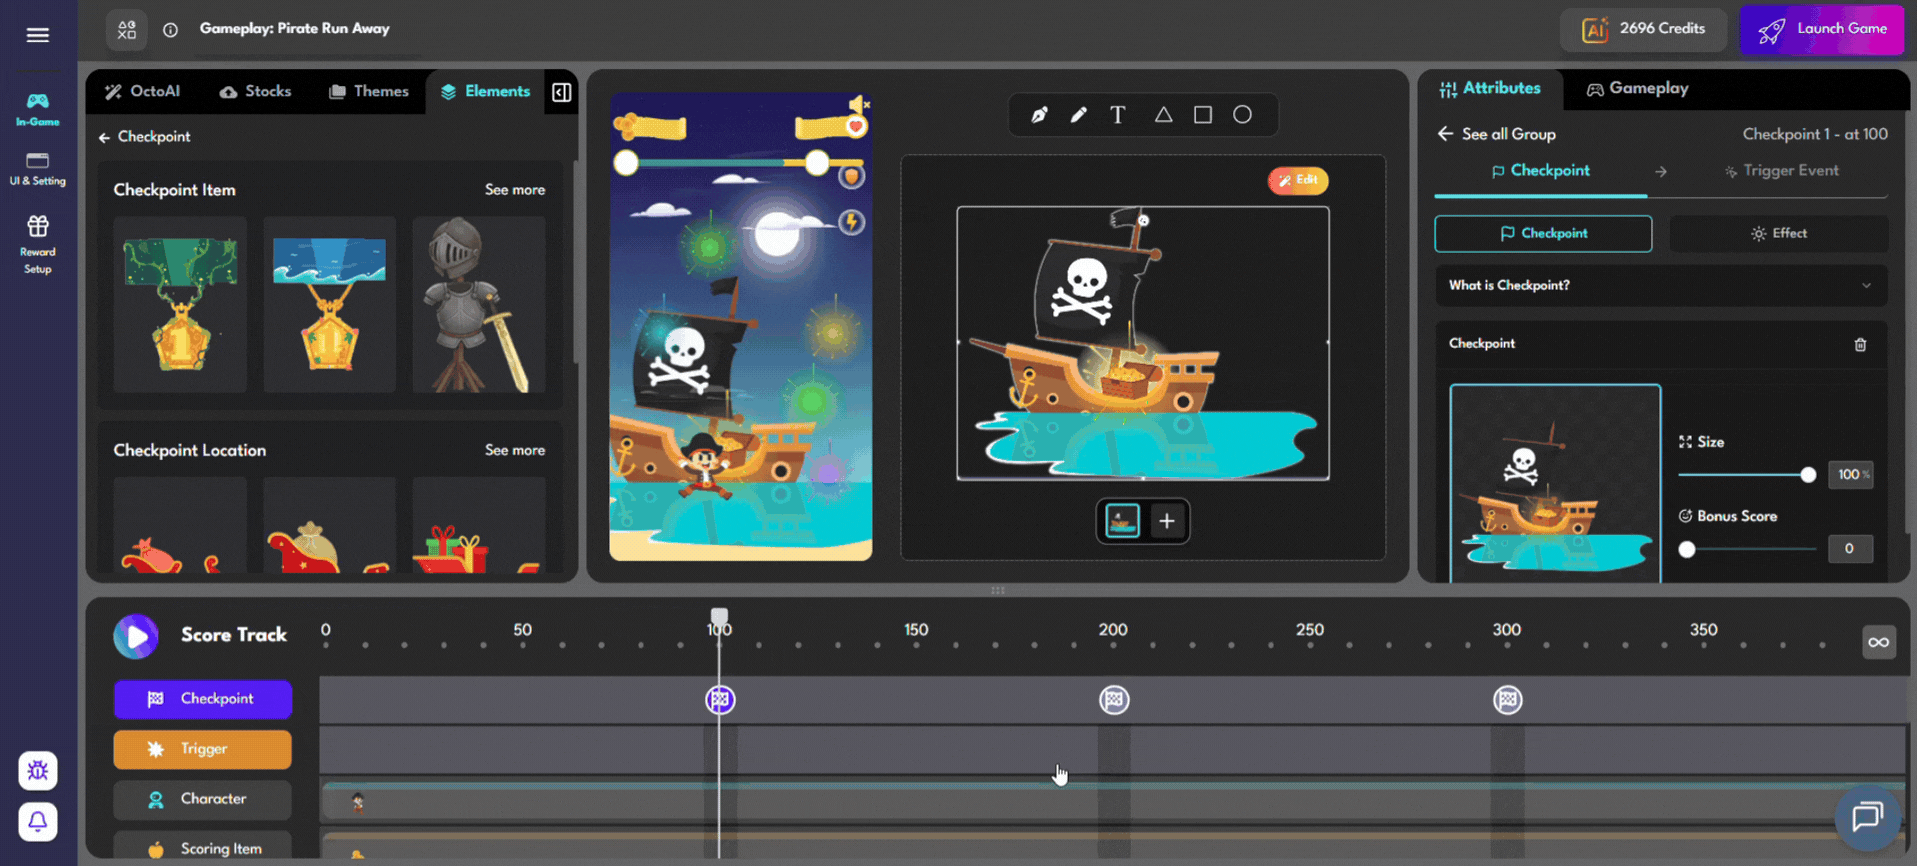Select the triangle shape tool

coord(1163,115)
